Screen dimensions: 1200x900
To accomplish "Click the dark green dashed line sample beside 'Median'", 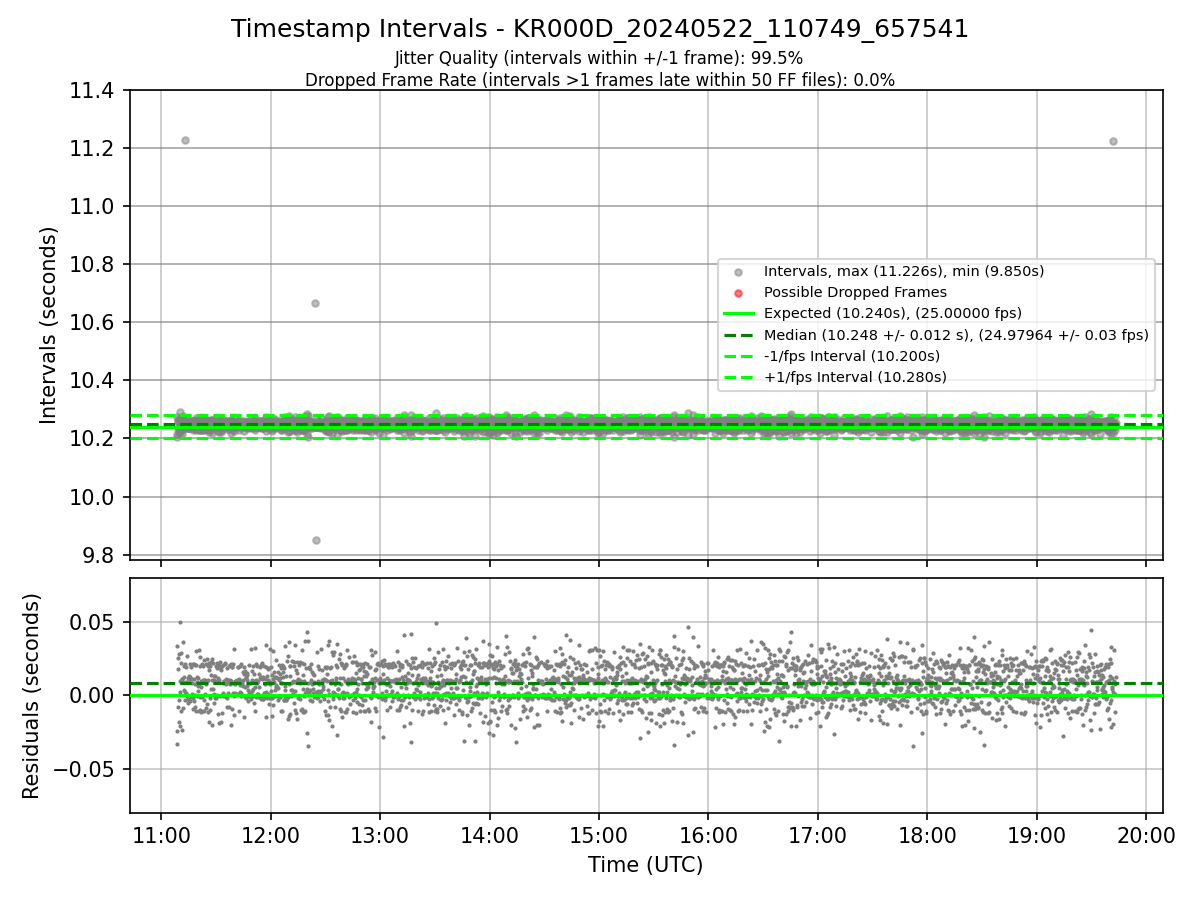I will tap(738, 335).
